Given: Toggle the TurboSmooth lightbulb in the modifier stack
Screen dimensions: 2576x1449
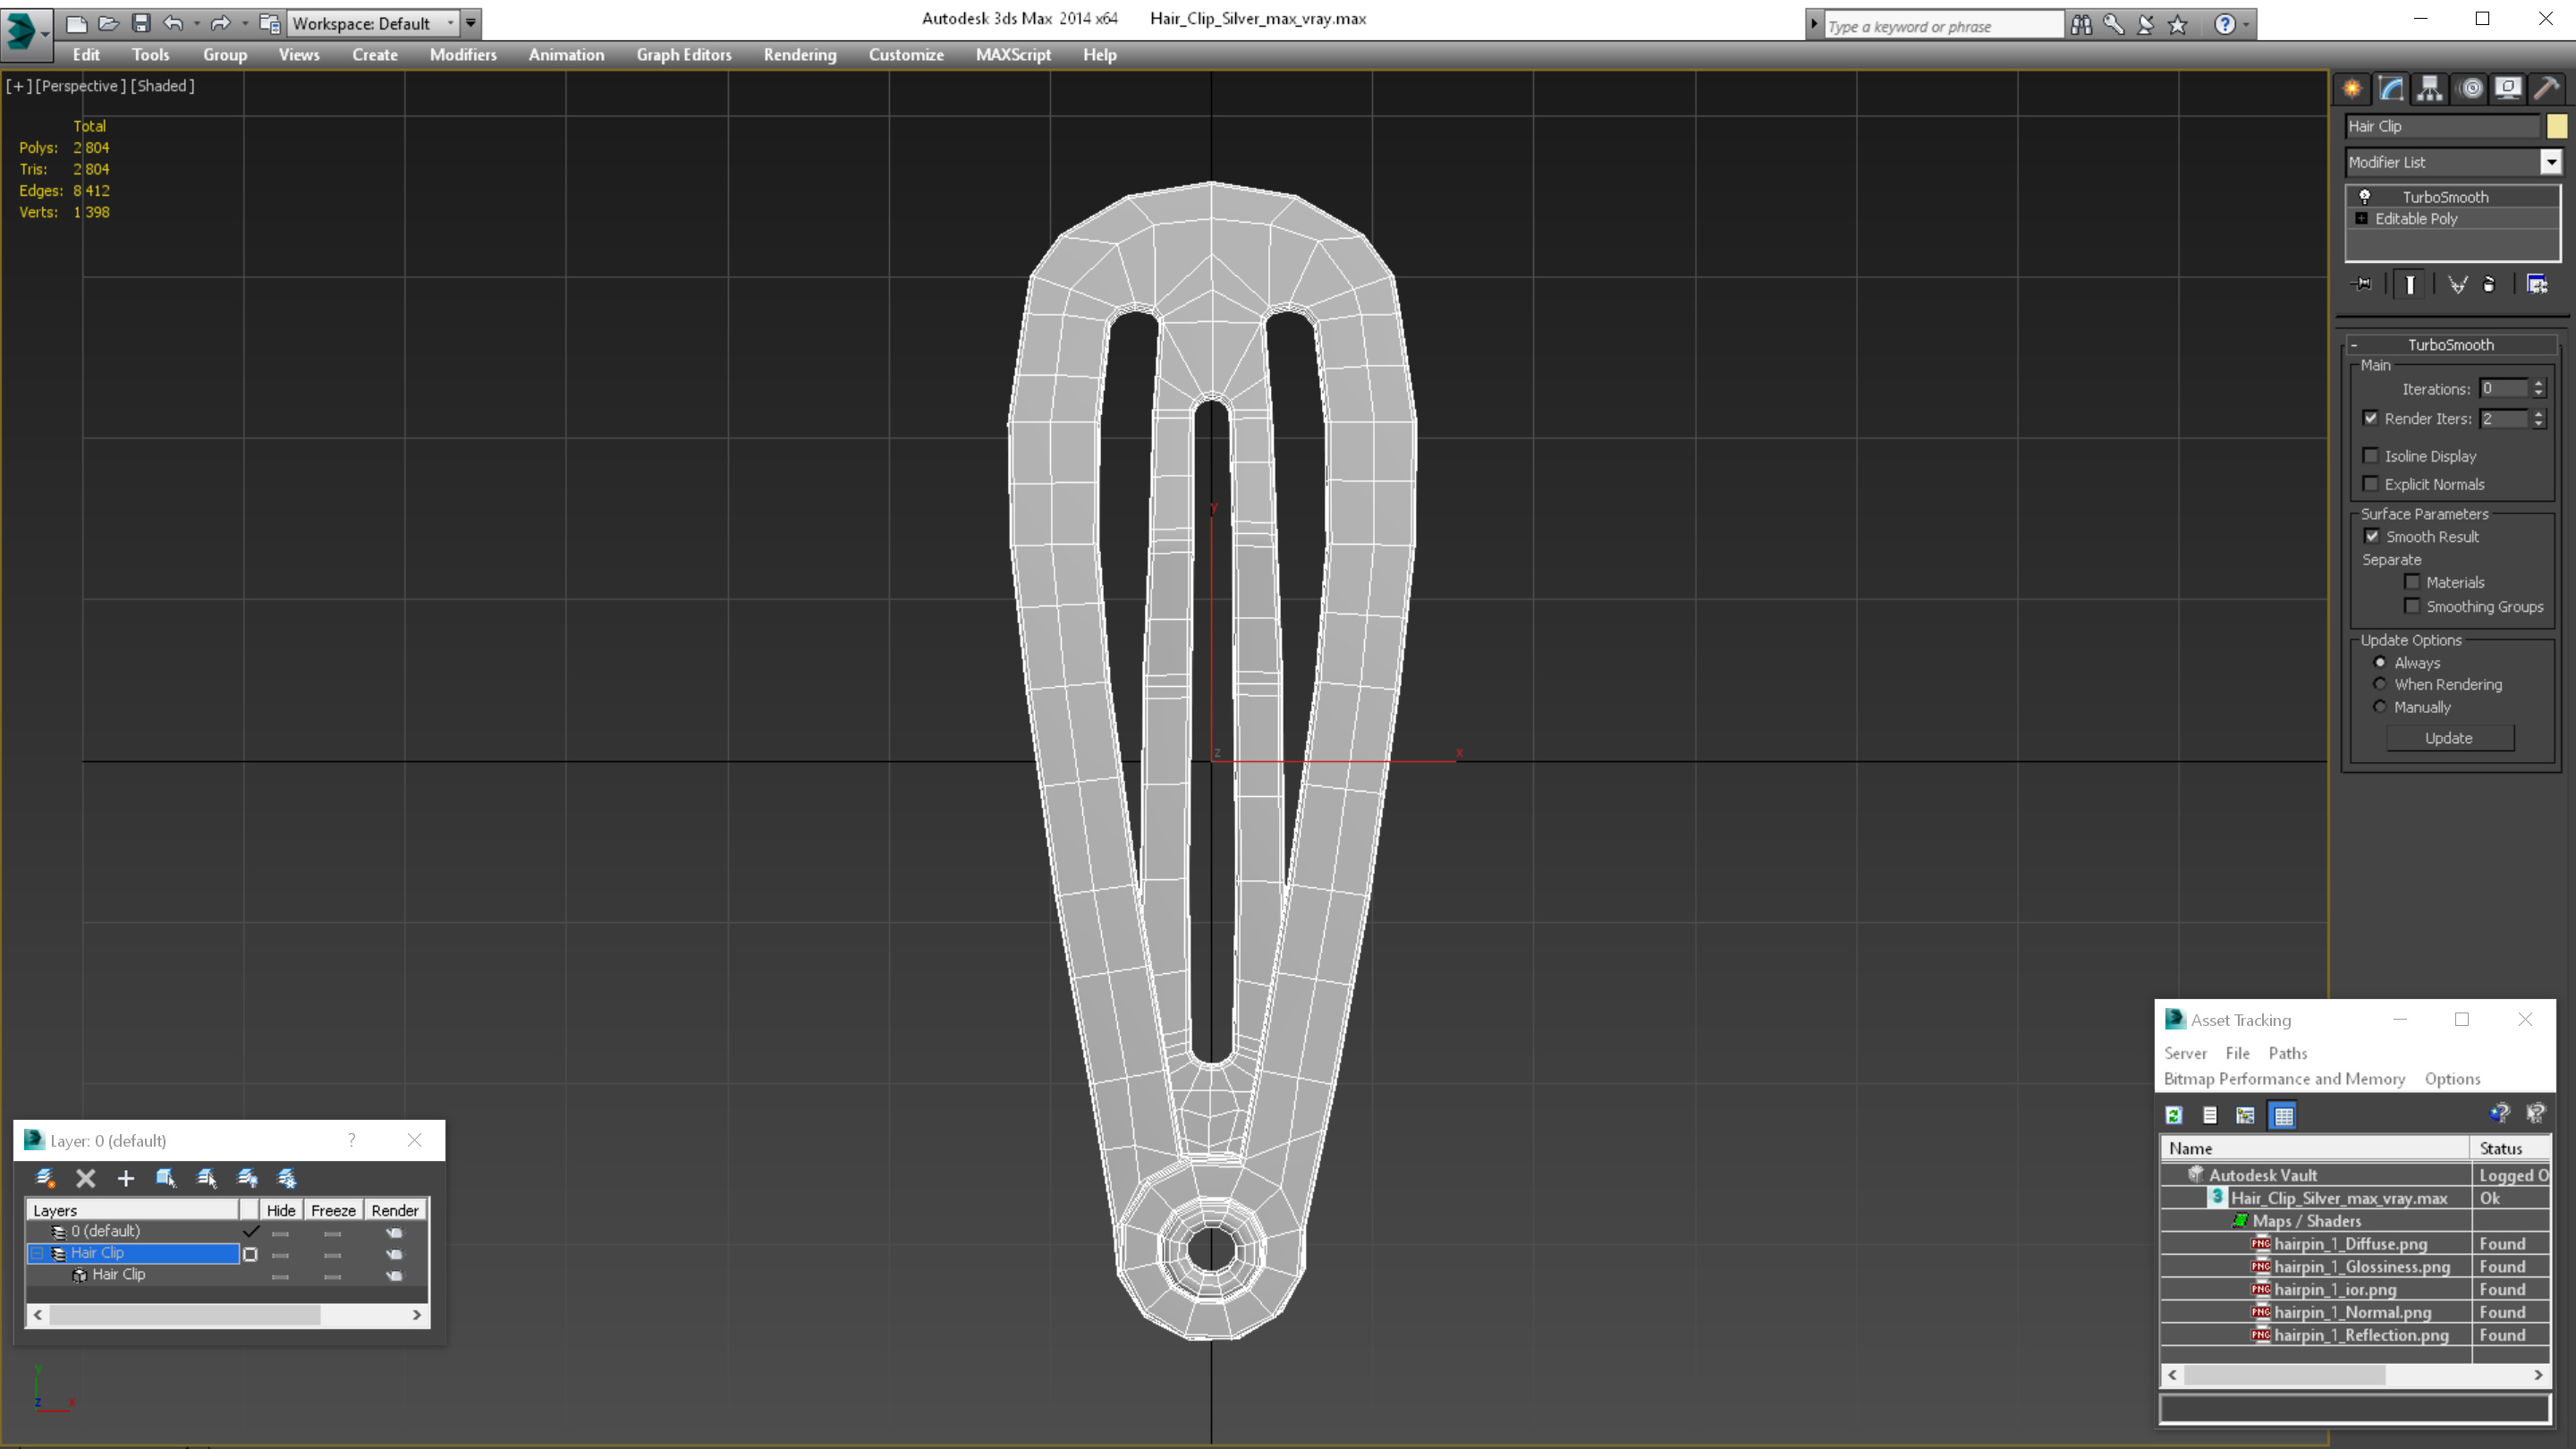Looking at the screenshot, I should coord(2365,196).
